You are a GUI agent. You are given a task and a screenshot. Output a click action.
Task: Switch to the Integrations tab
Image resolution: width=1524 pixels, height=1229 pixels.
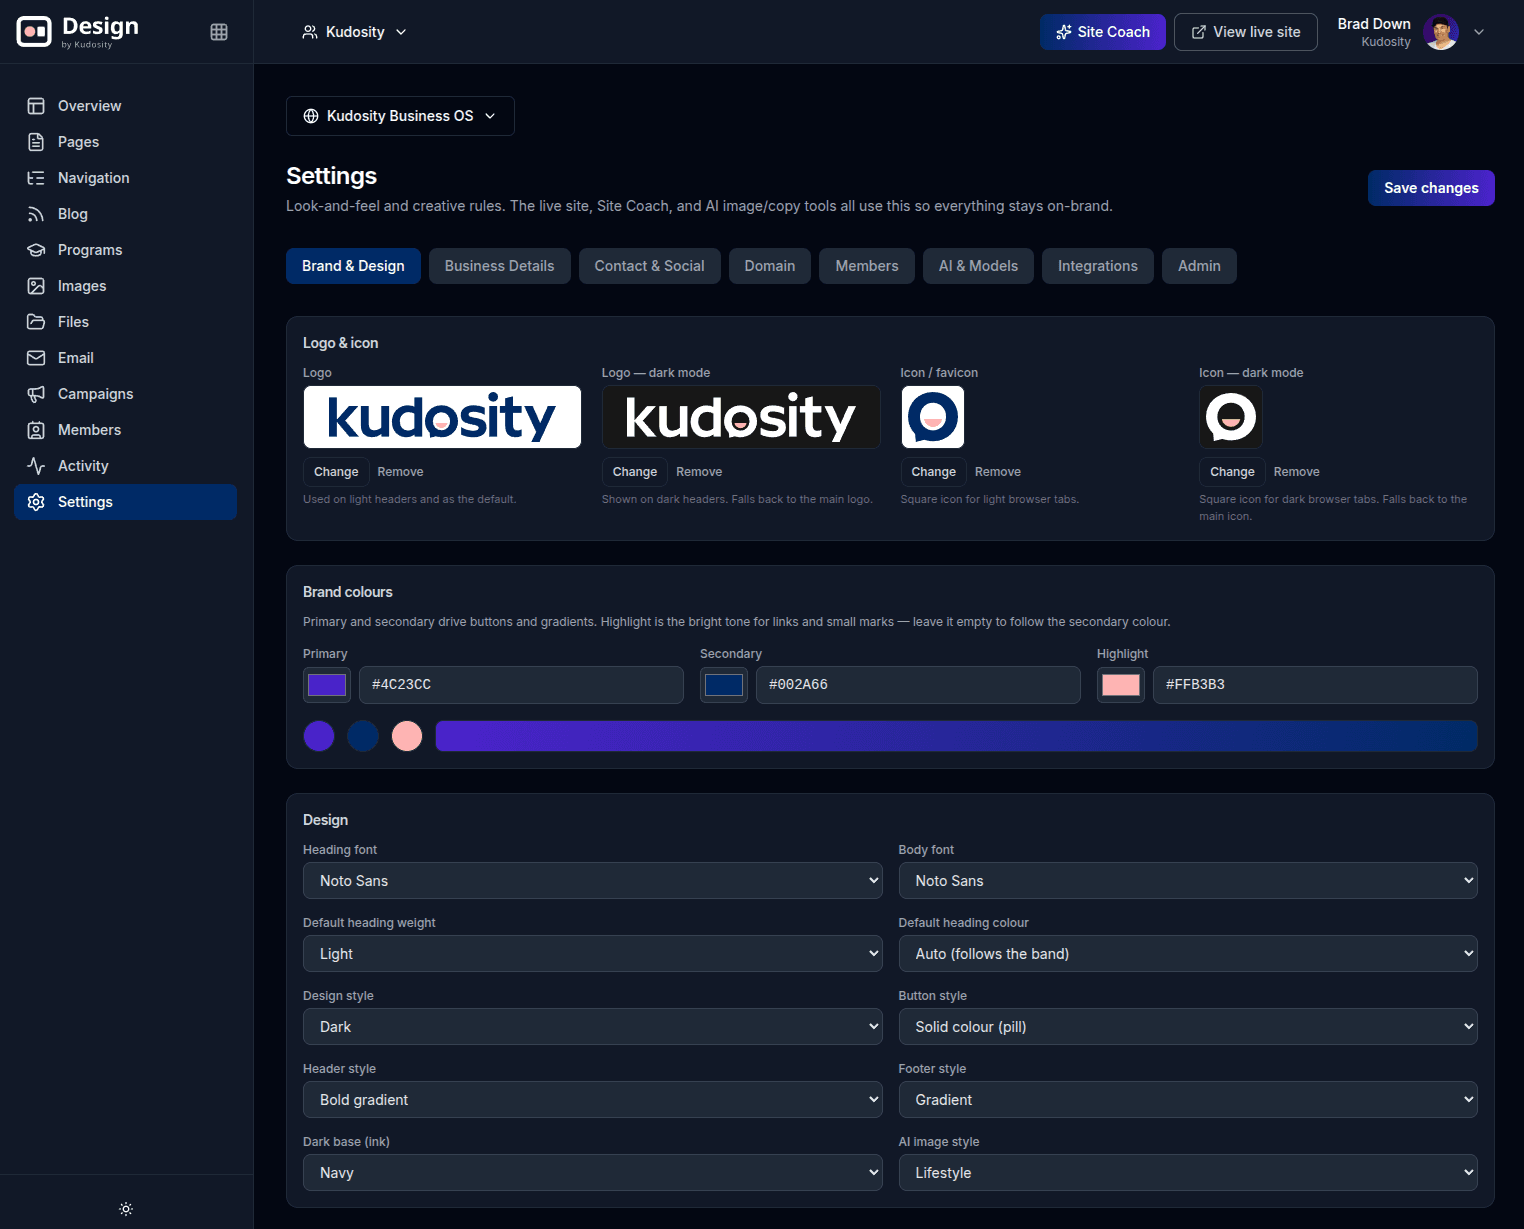1098,266
